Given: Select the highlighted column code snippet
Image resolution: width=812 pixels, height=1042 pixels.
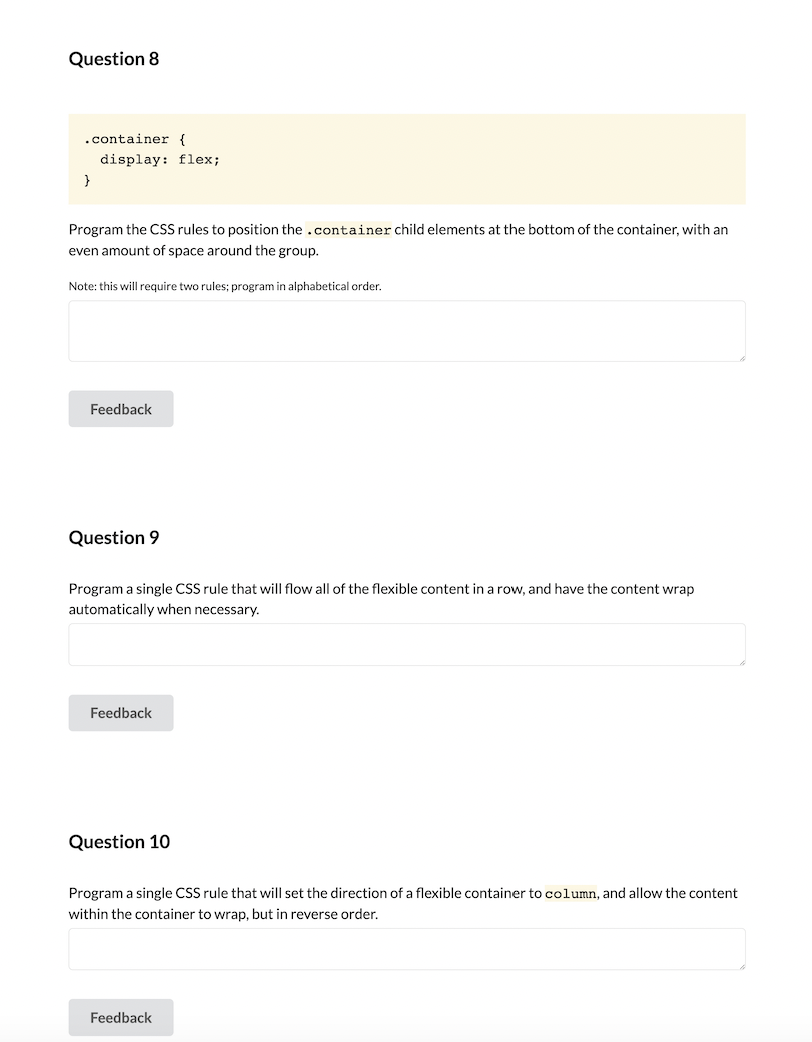Looking at the screenshot, I should pyautogui.click(x=570, y=893).
